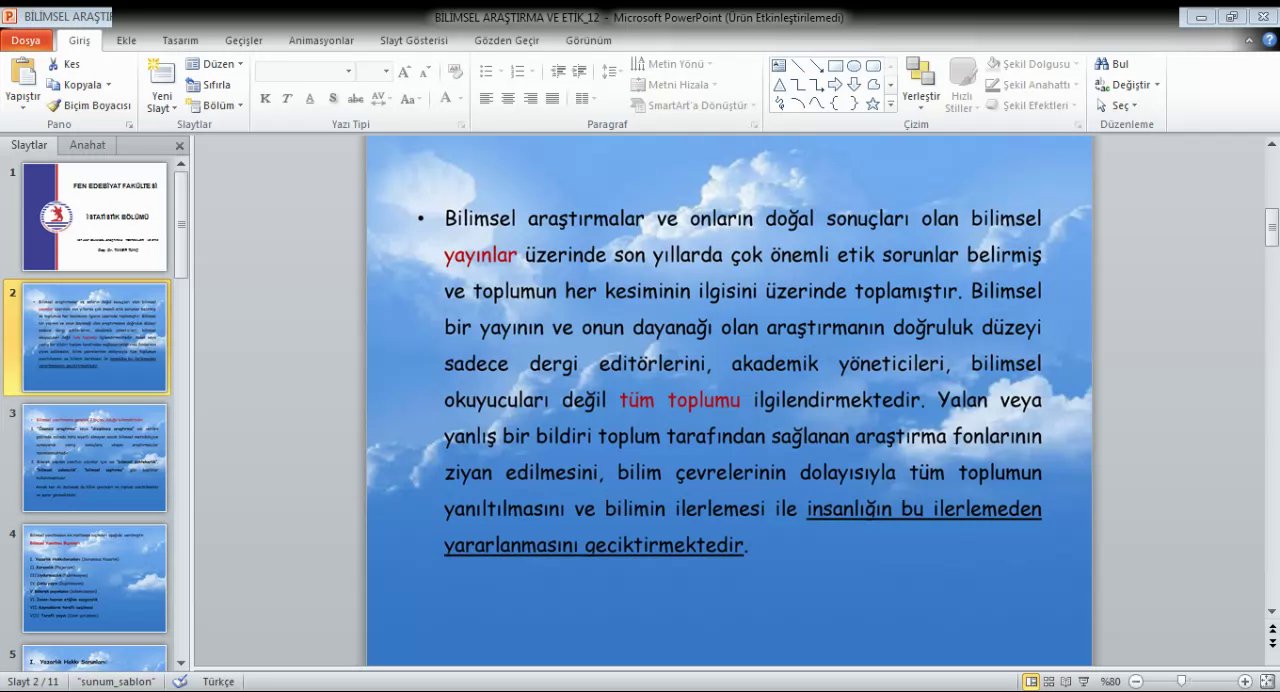
Task: Select the isosceles triangle shape
Action: point(779,85)
